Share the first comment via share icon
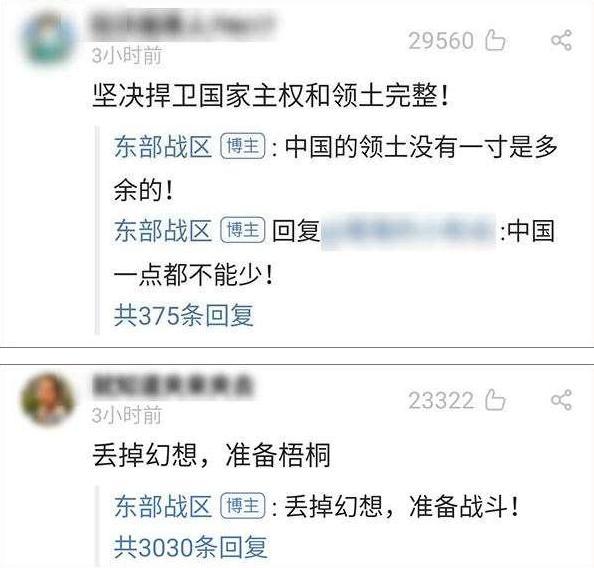Viewport: 594px width, 568px height. (561, 40)
